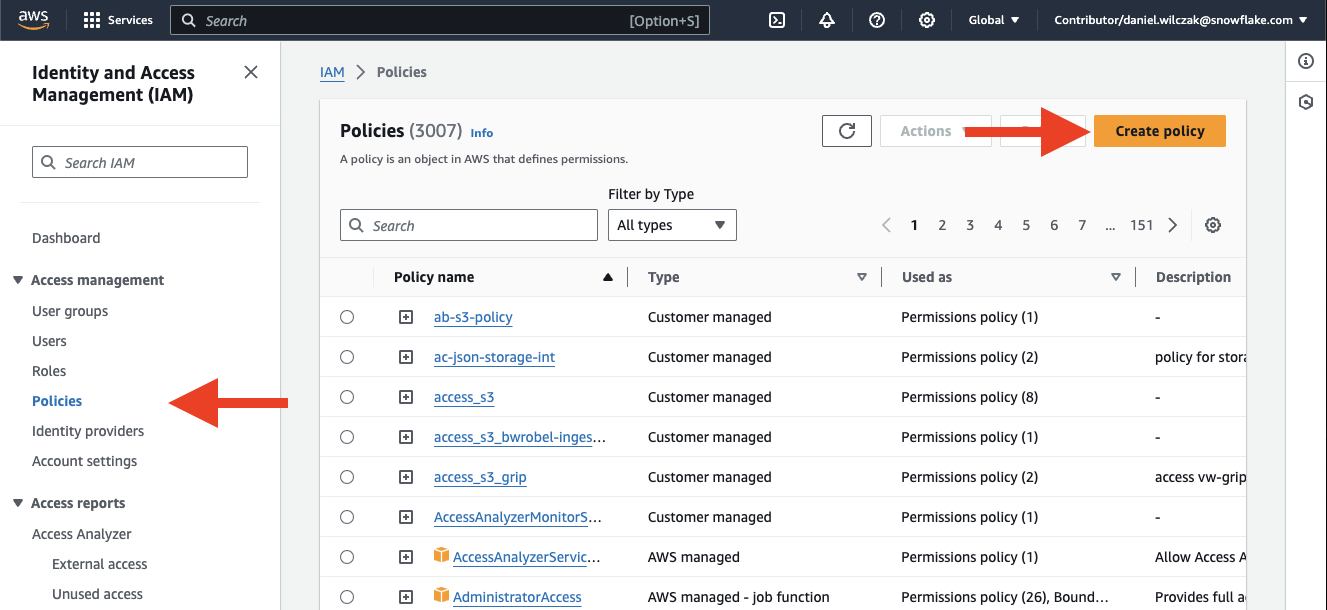
Task: Click the Create policy button
Action: coord(1159,131)
